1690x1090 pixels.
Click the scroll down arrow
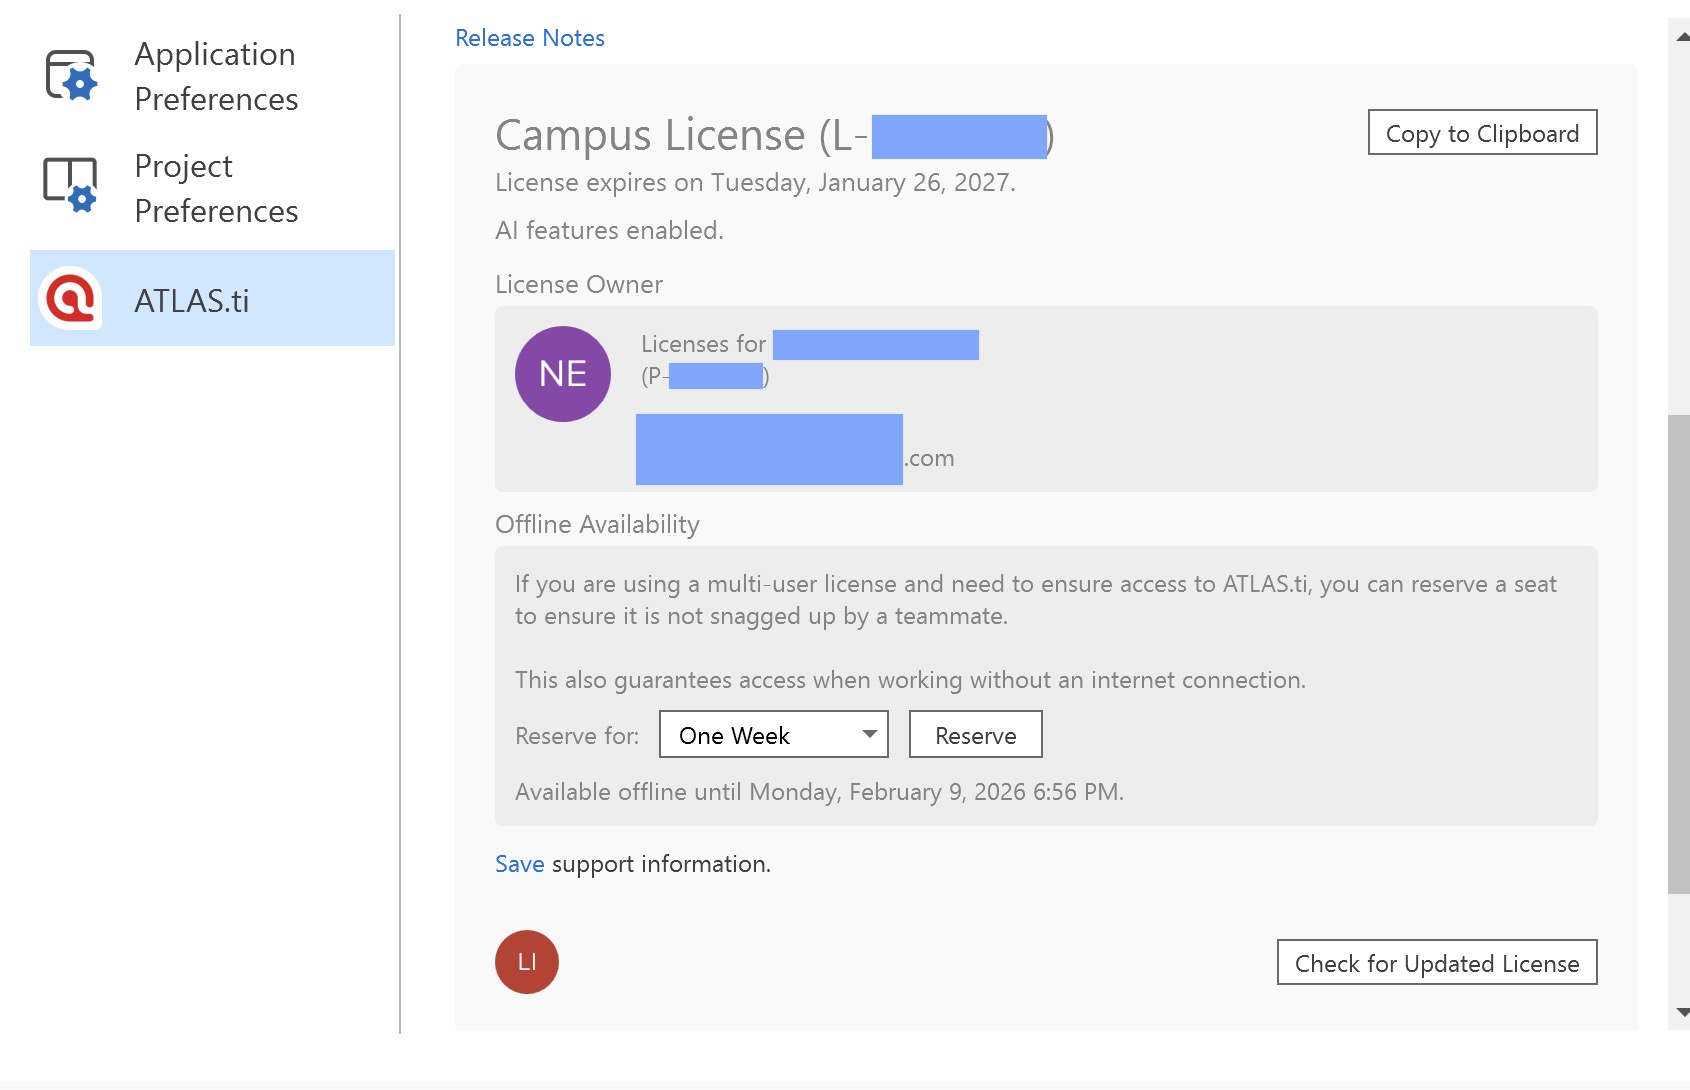(x=1682, y=1012)
